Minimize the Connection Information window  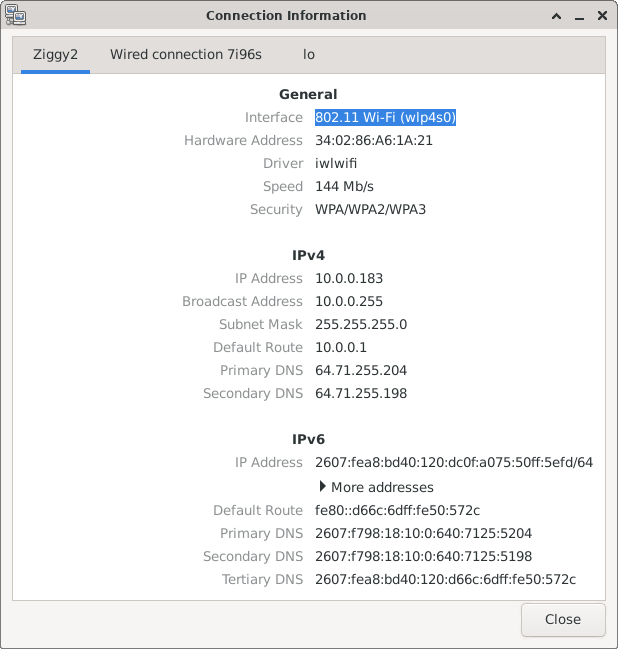tap(580, 17)
